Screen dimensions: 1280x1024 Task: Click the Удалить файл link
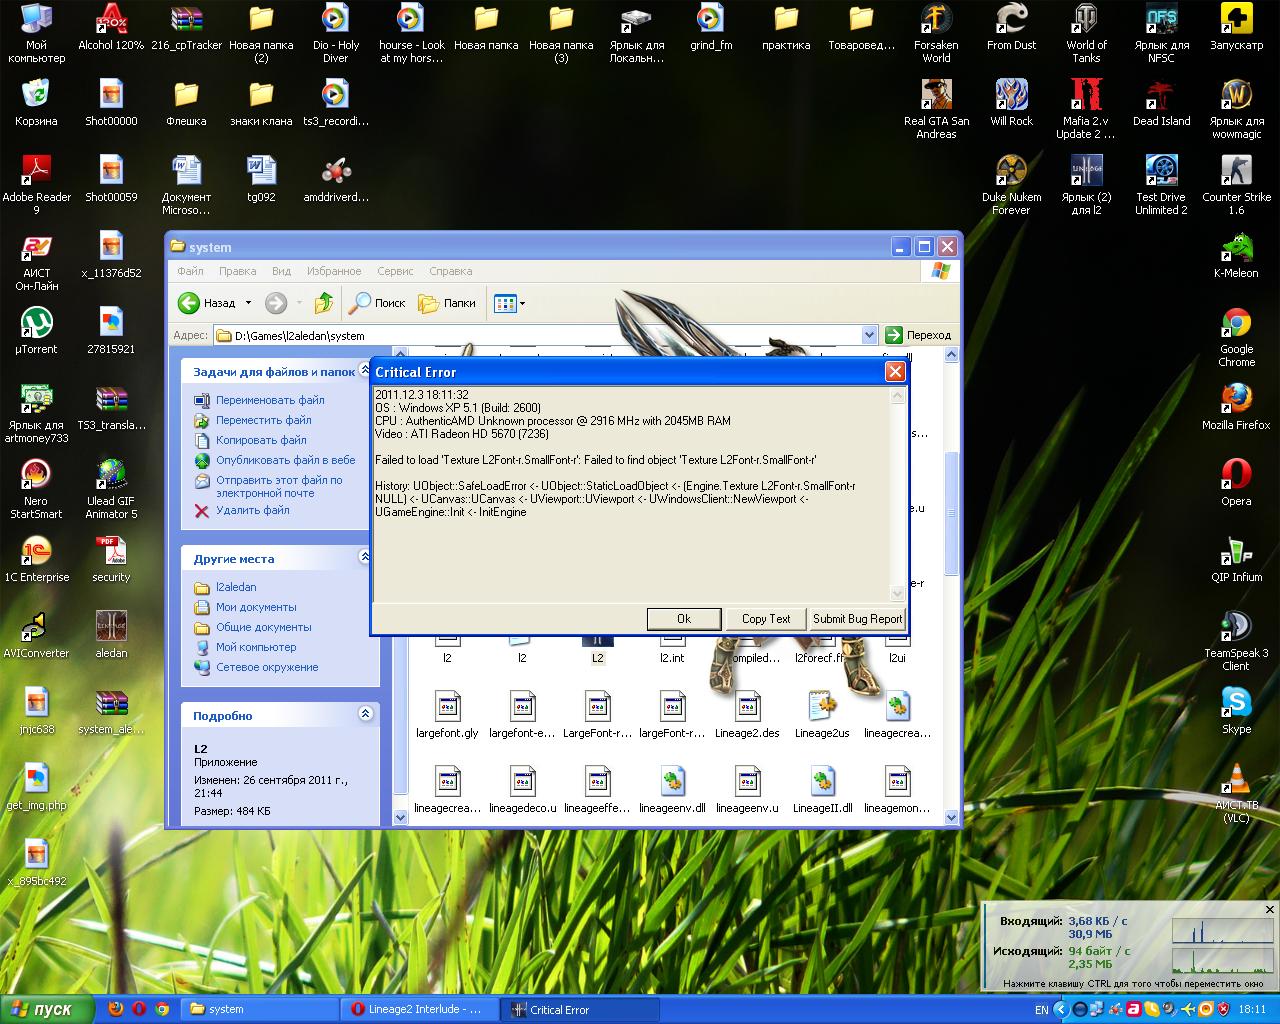(252, 510)
